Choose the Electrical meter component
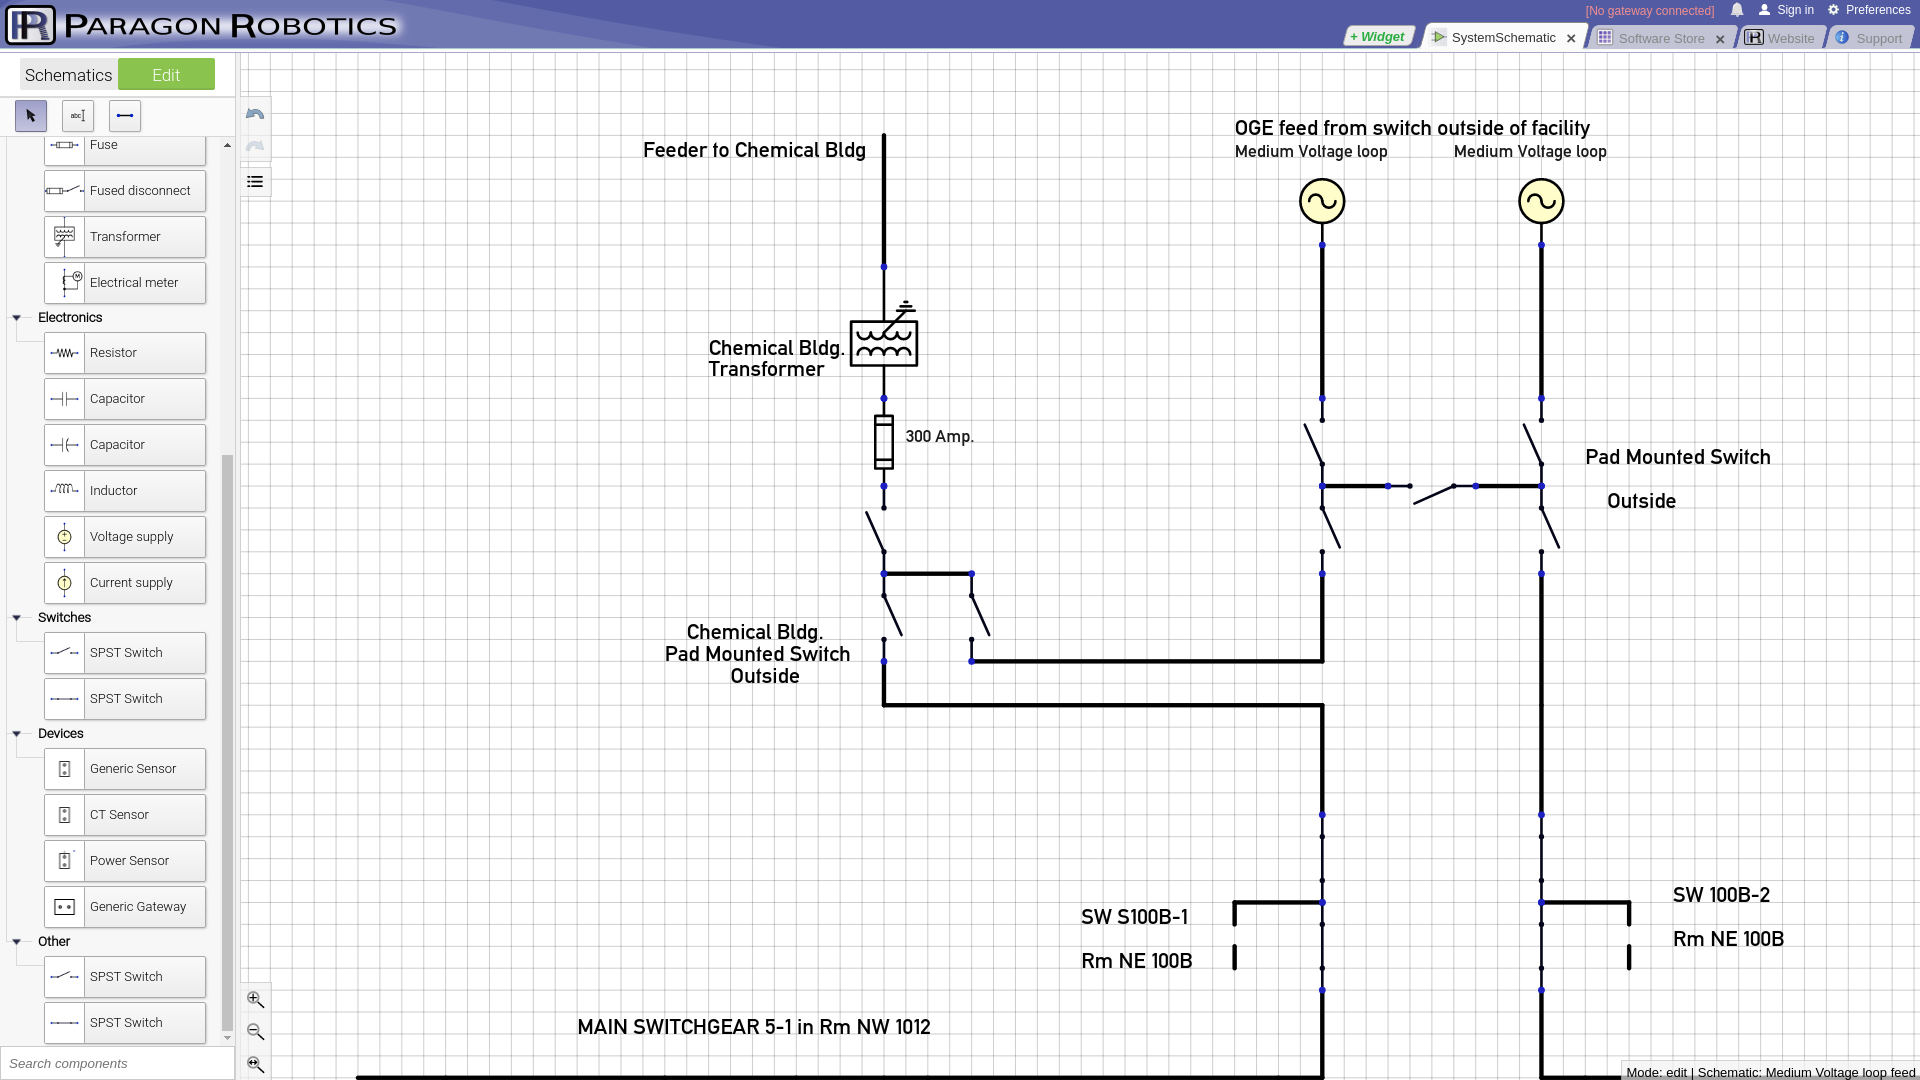The height and width of the screenshot is (1080, 1920). click(x=125, y=283)
